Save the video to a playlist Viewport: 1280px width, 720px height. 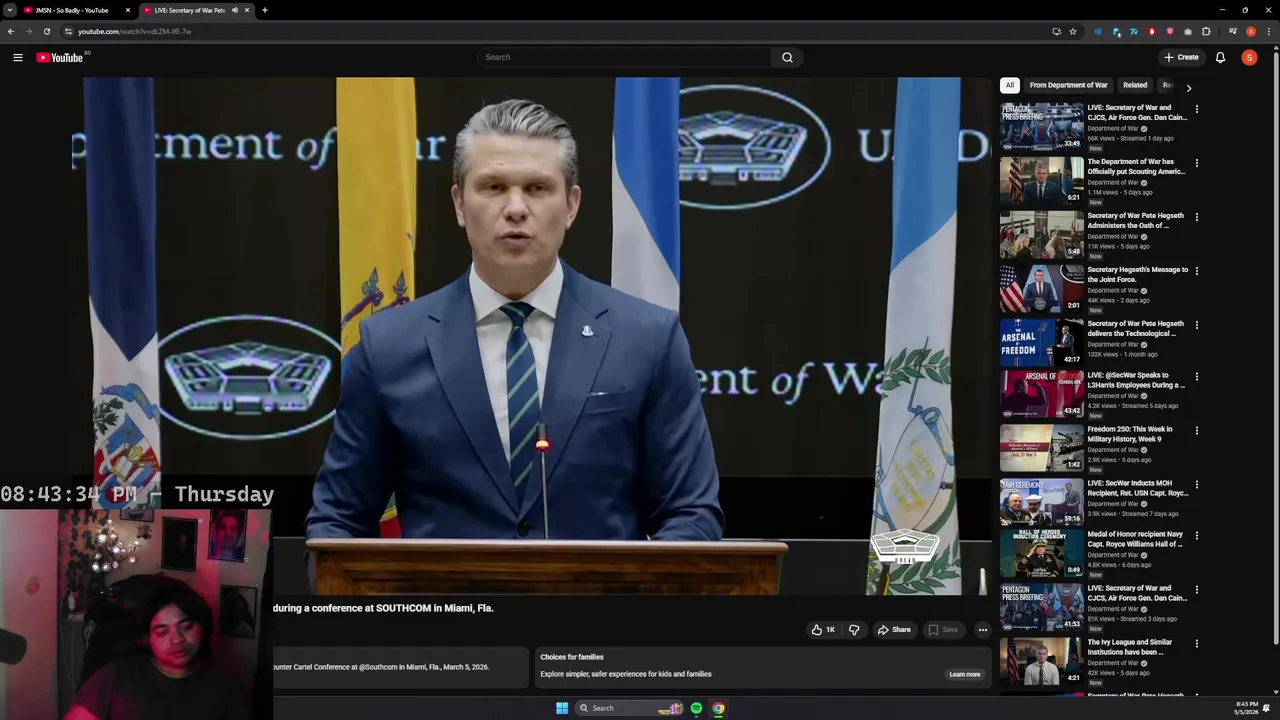pos(943,630)
